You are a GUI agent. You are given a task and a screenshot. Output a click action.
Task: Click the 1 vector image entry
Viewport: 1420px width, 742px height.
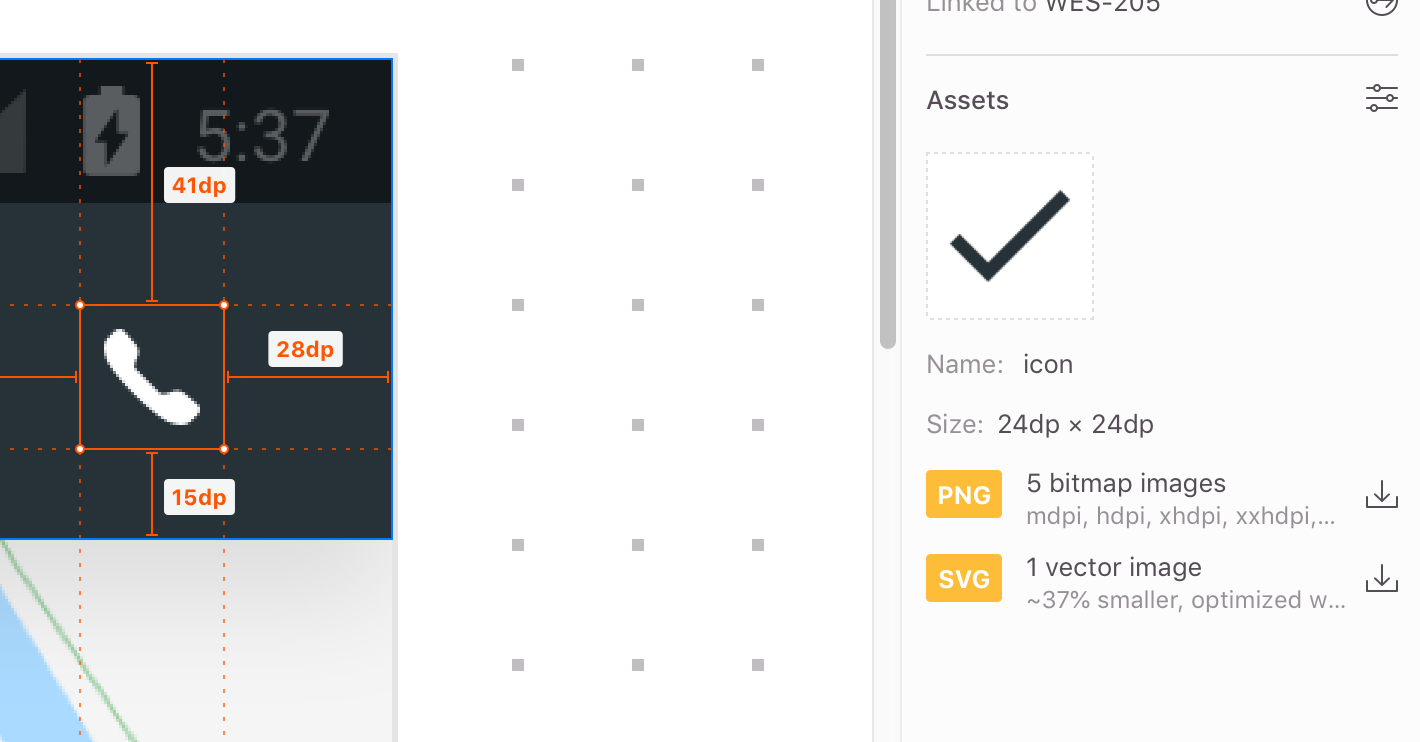click(x=1113, y=567)
